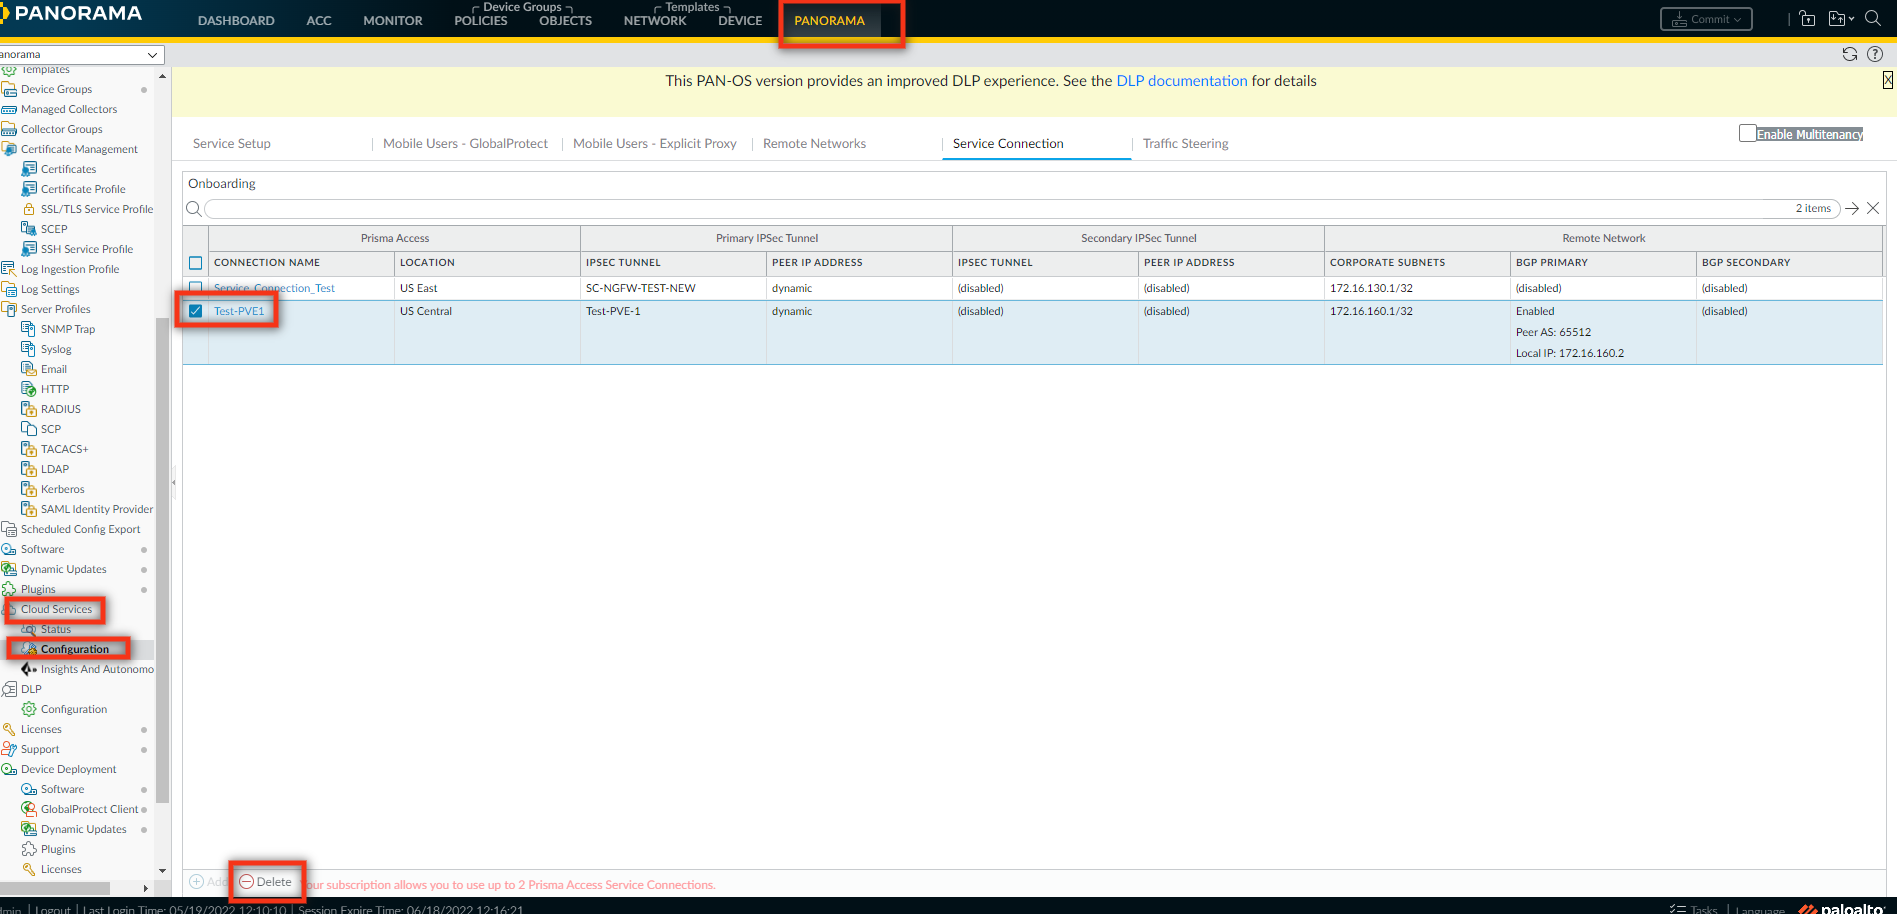Click the search filter arrow icon

pos(1852,208)
